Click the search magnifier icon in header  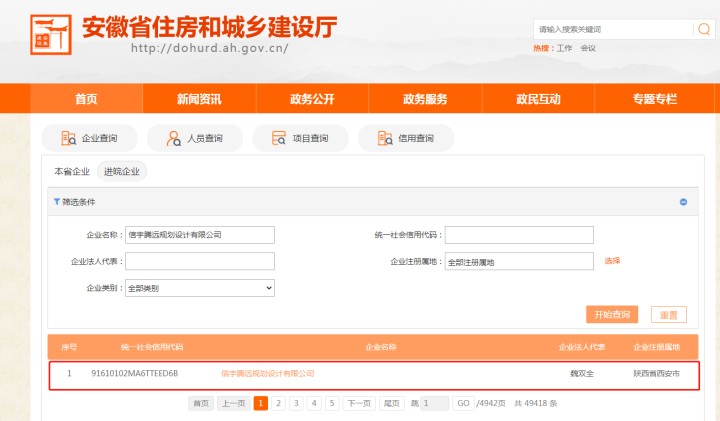(x=704, y=29)
